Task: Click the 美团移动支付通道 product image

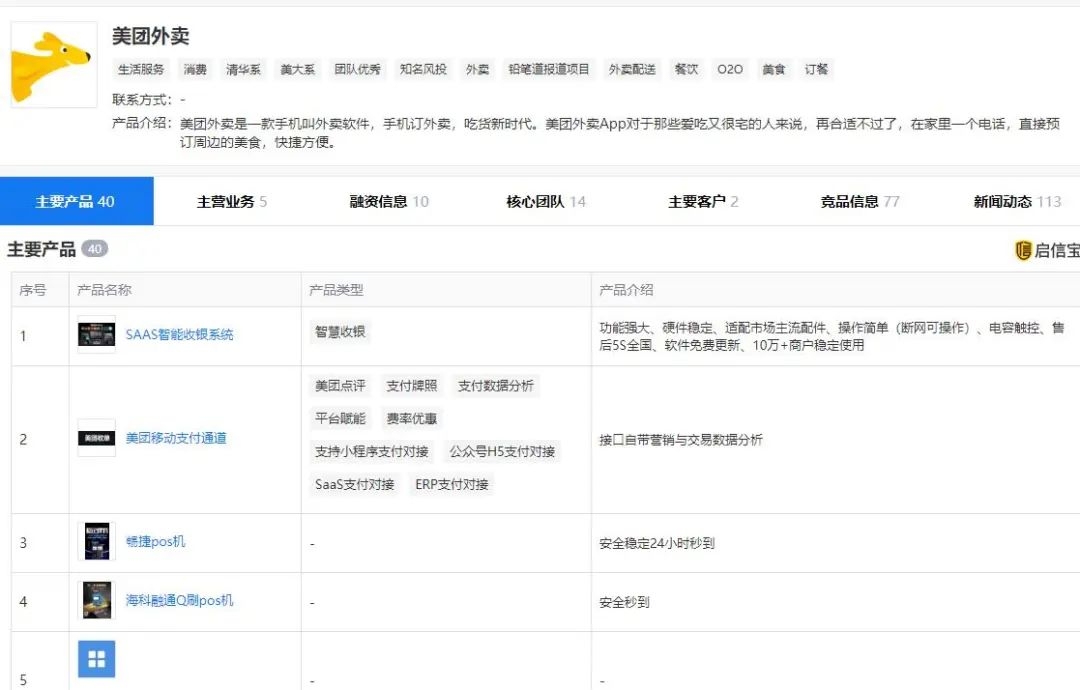Action: (96, 438)
